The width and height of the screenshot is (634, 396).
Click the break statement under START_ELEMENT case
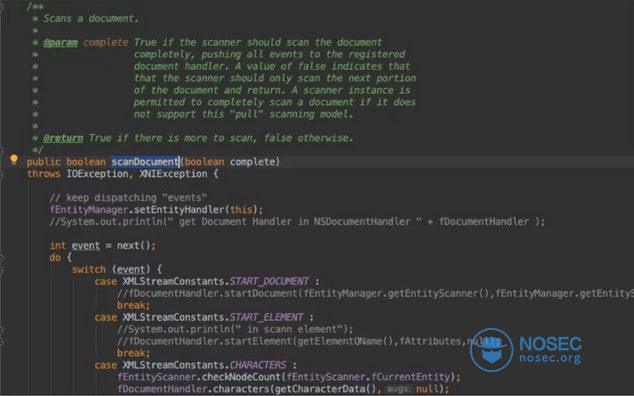(133, 353)
